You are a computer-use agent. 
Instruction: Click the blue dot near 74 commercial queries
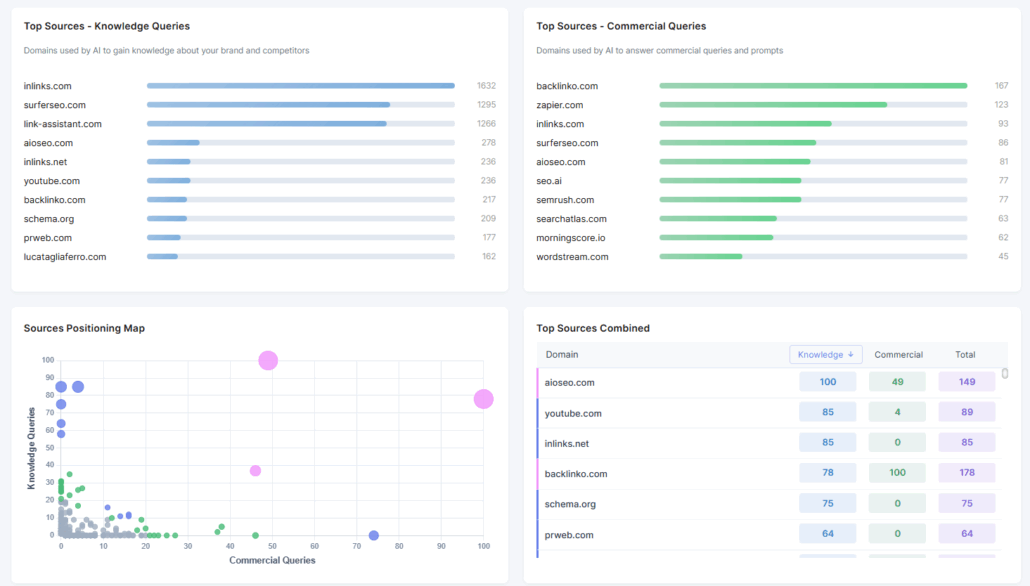[x=374, y=535]
